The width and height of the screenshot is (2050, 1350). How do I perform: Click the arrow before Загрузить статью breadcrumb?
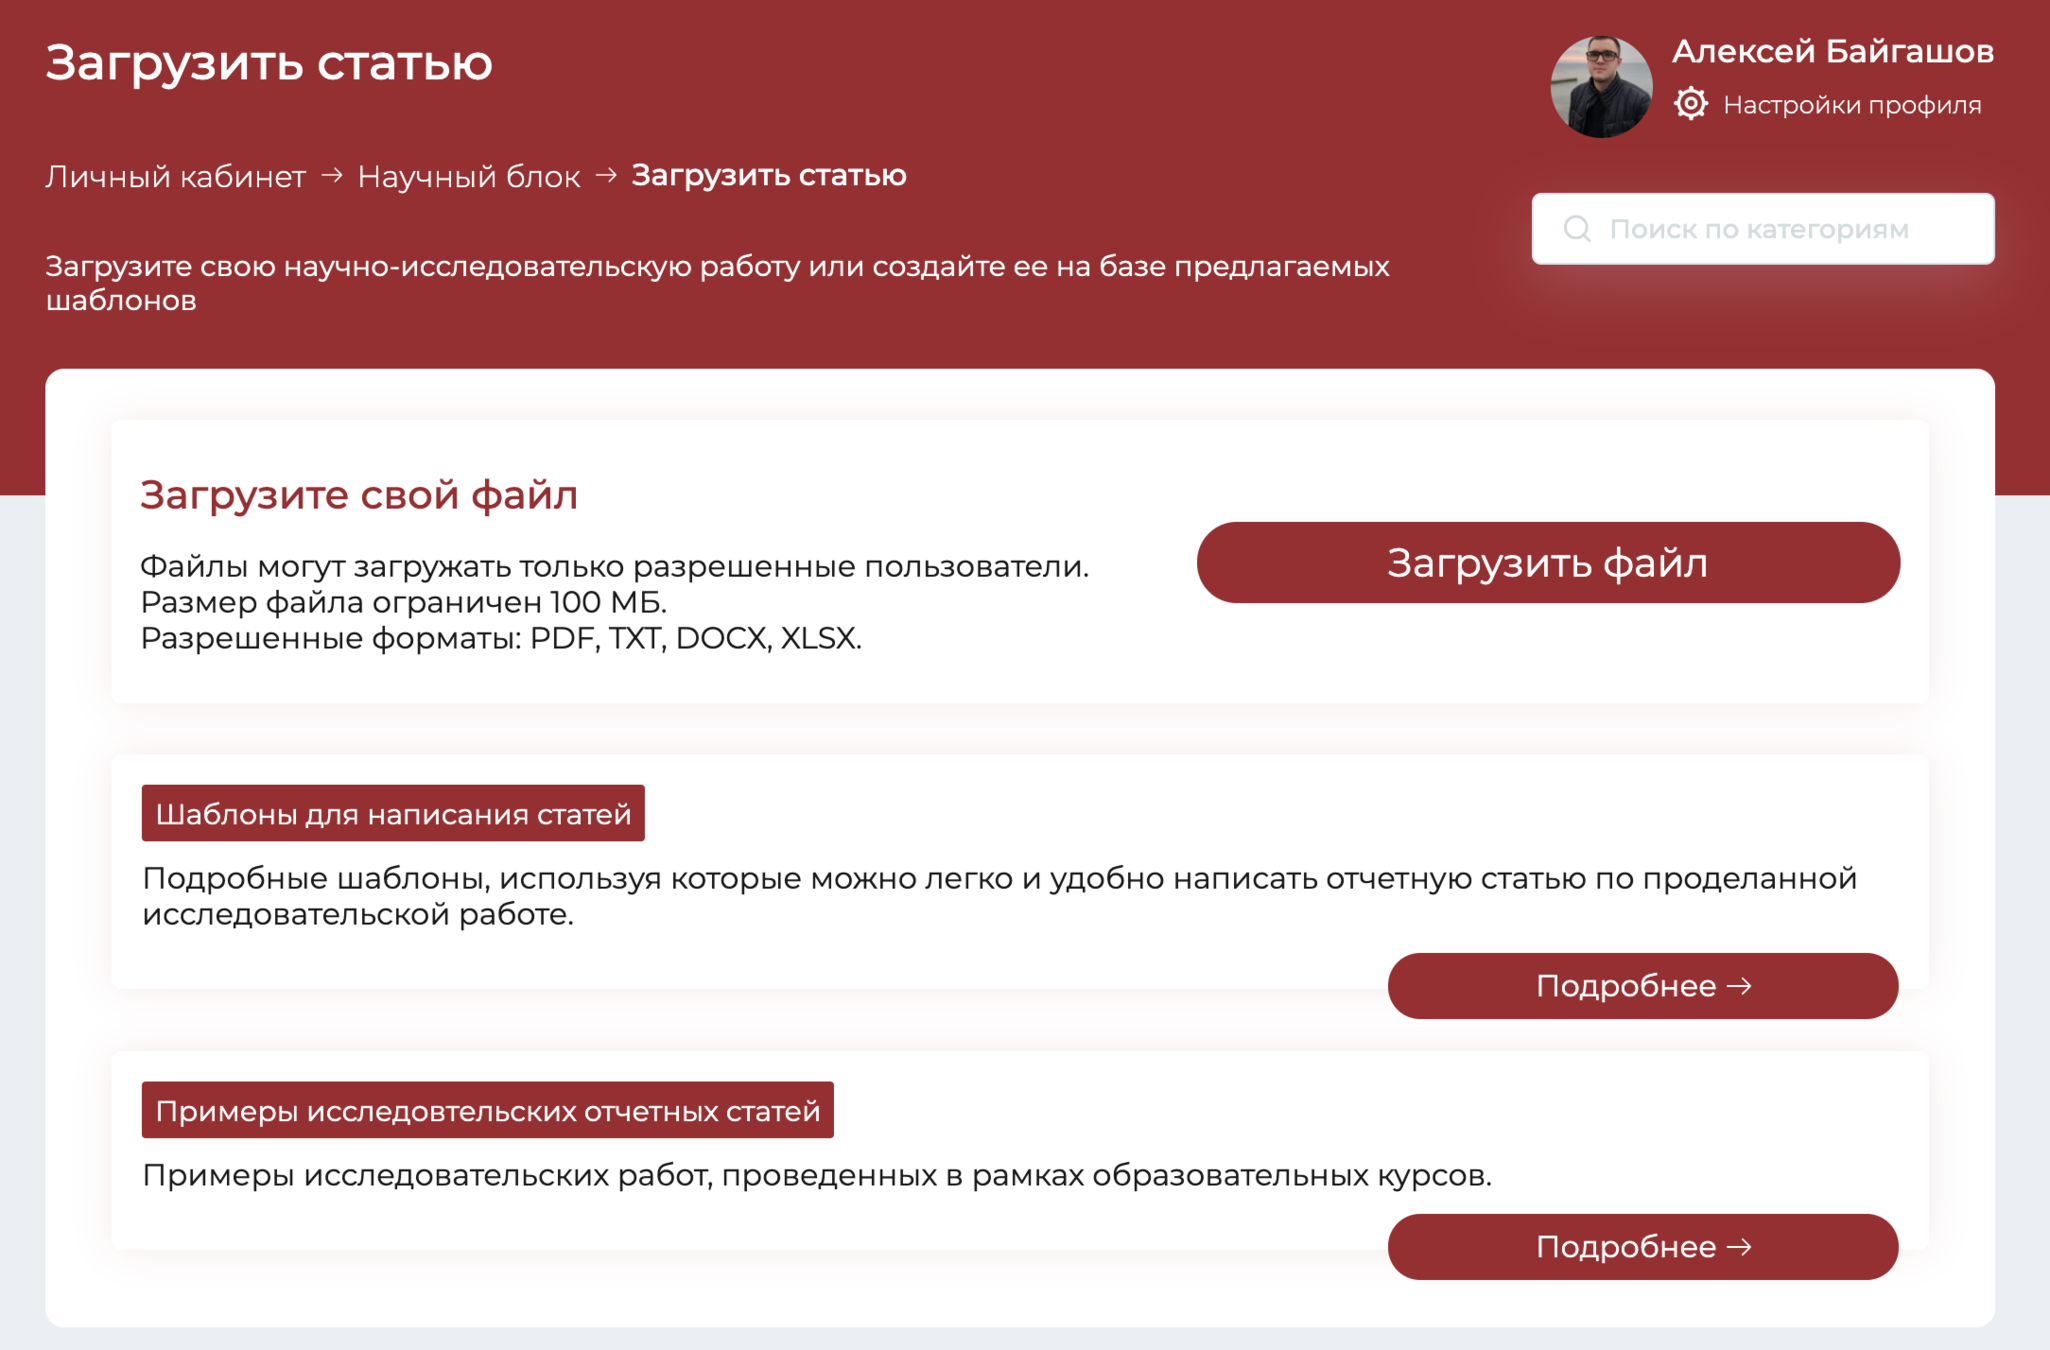click(606, 175)
